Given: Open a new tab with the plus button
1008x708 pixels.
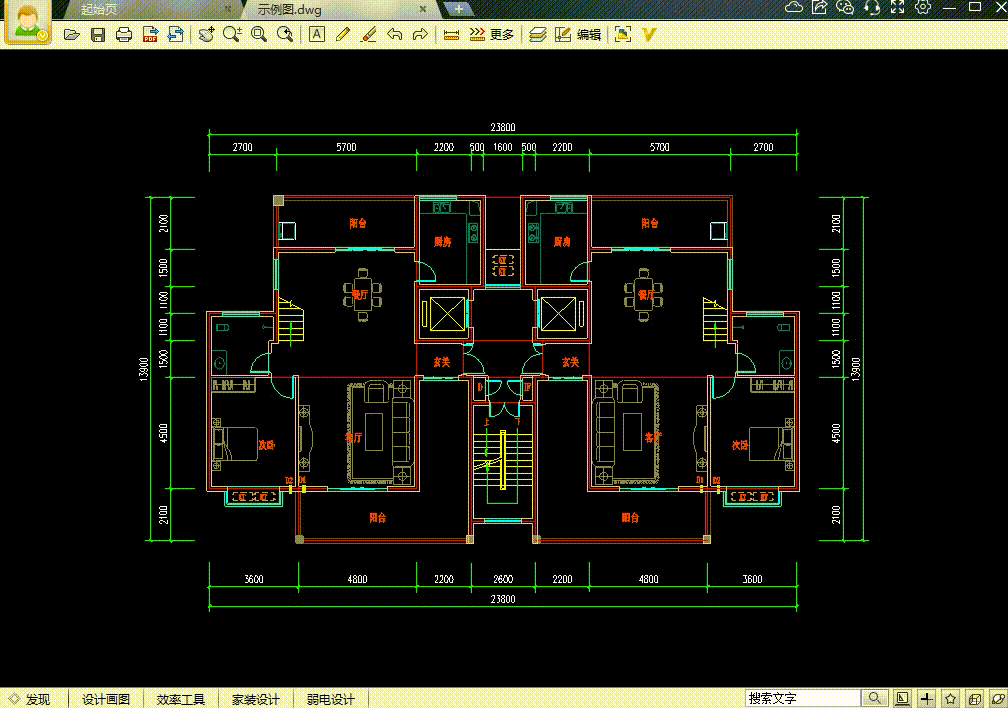Looking at the screenshot, I should point(457,8).
